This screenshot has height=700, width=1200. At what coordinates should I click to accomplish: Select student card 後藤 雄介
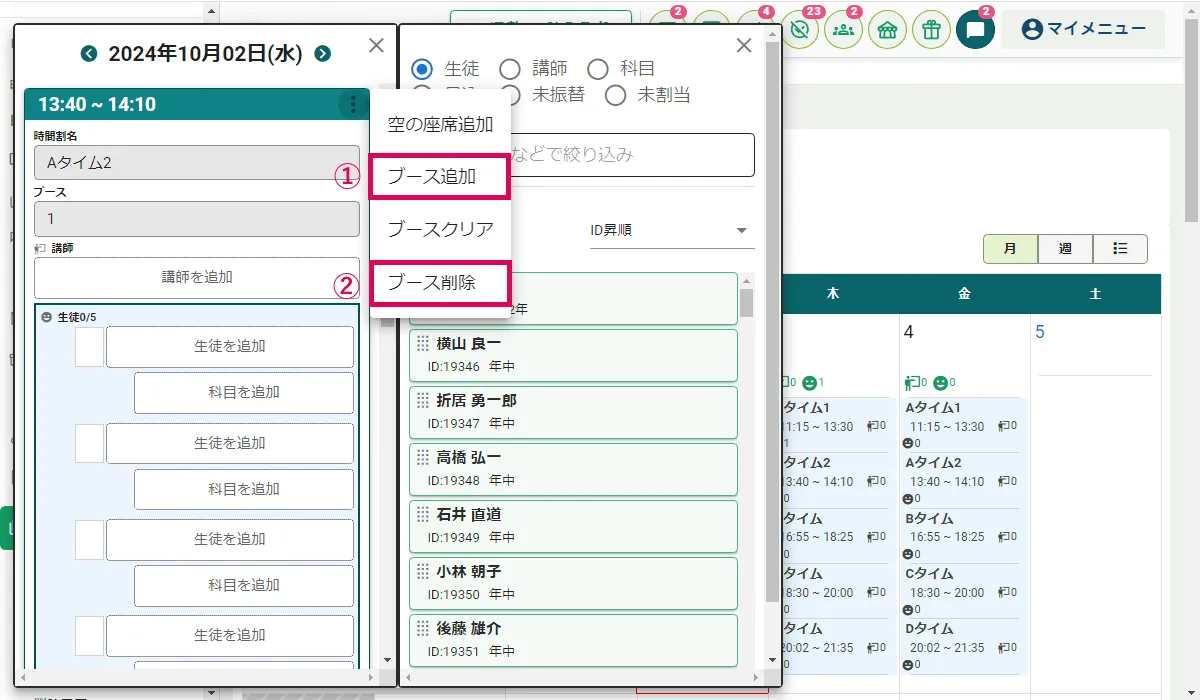pyautogui.click(x=573, y=640)
